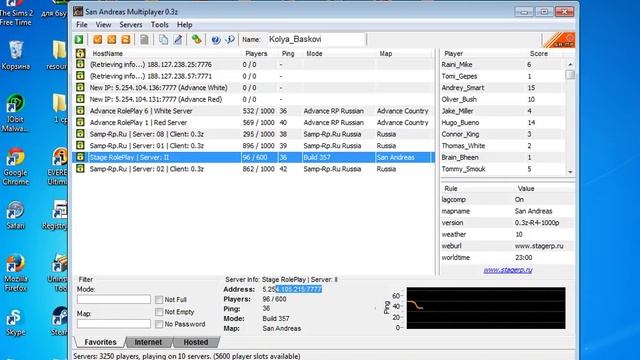640x360 pixels.
Task: Click the lock icon column header
Action: [80, 53]
